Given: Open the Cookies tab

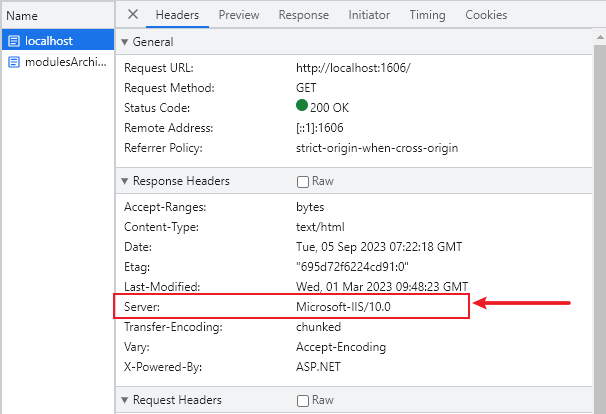Looking at the screenshot, I should tap(486, 15).
